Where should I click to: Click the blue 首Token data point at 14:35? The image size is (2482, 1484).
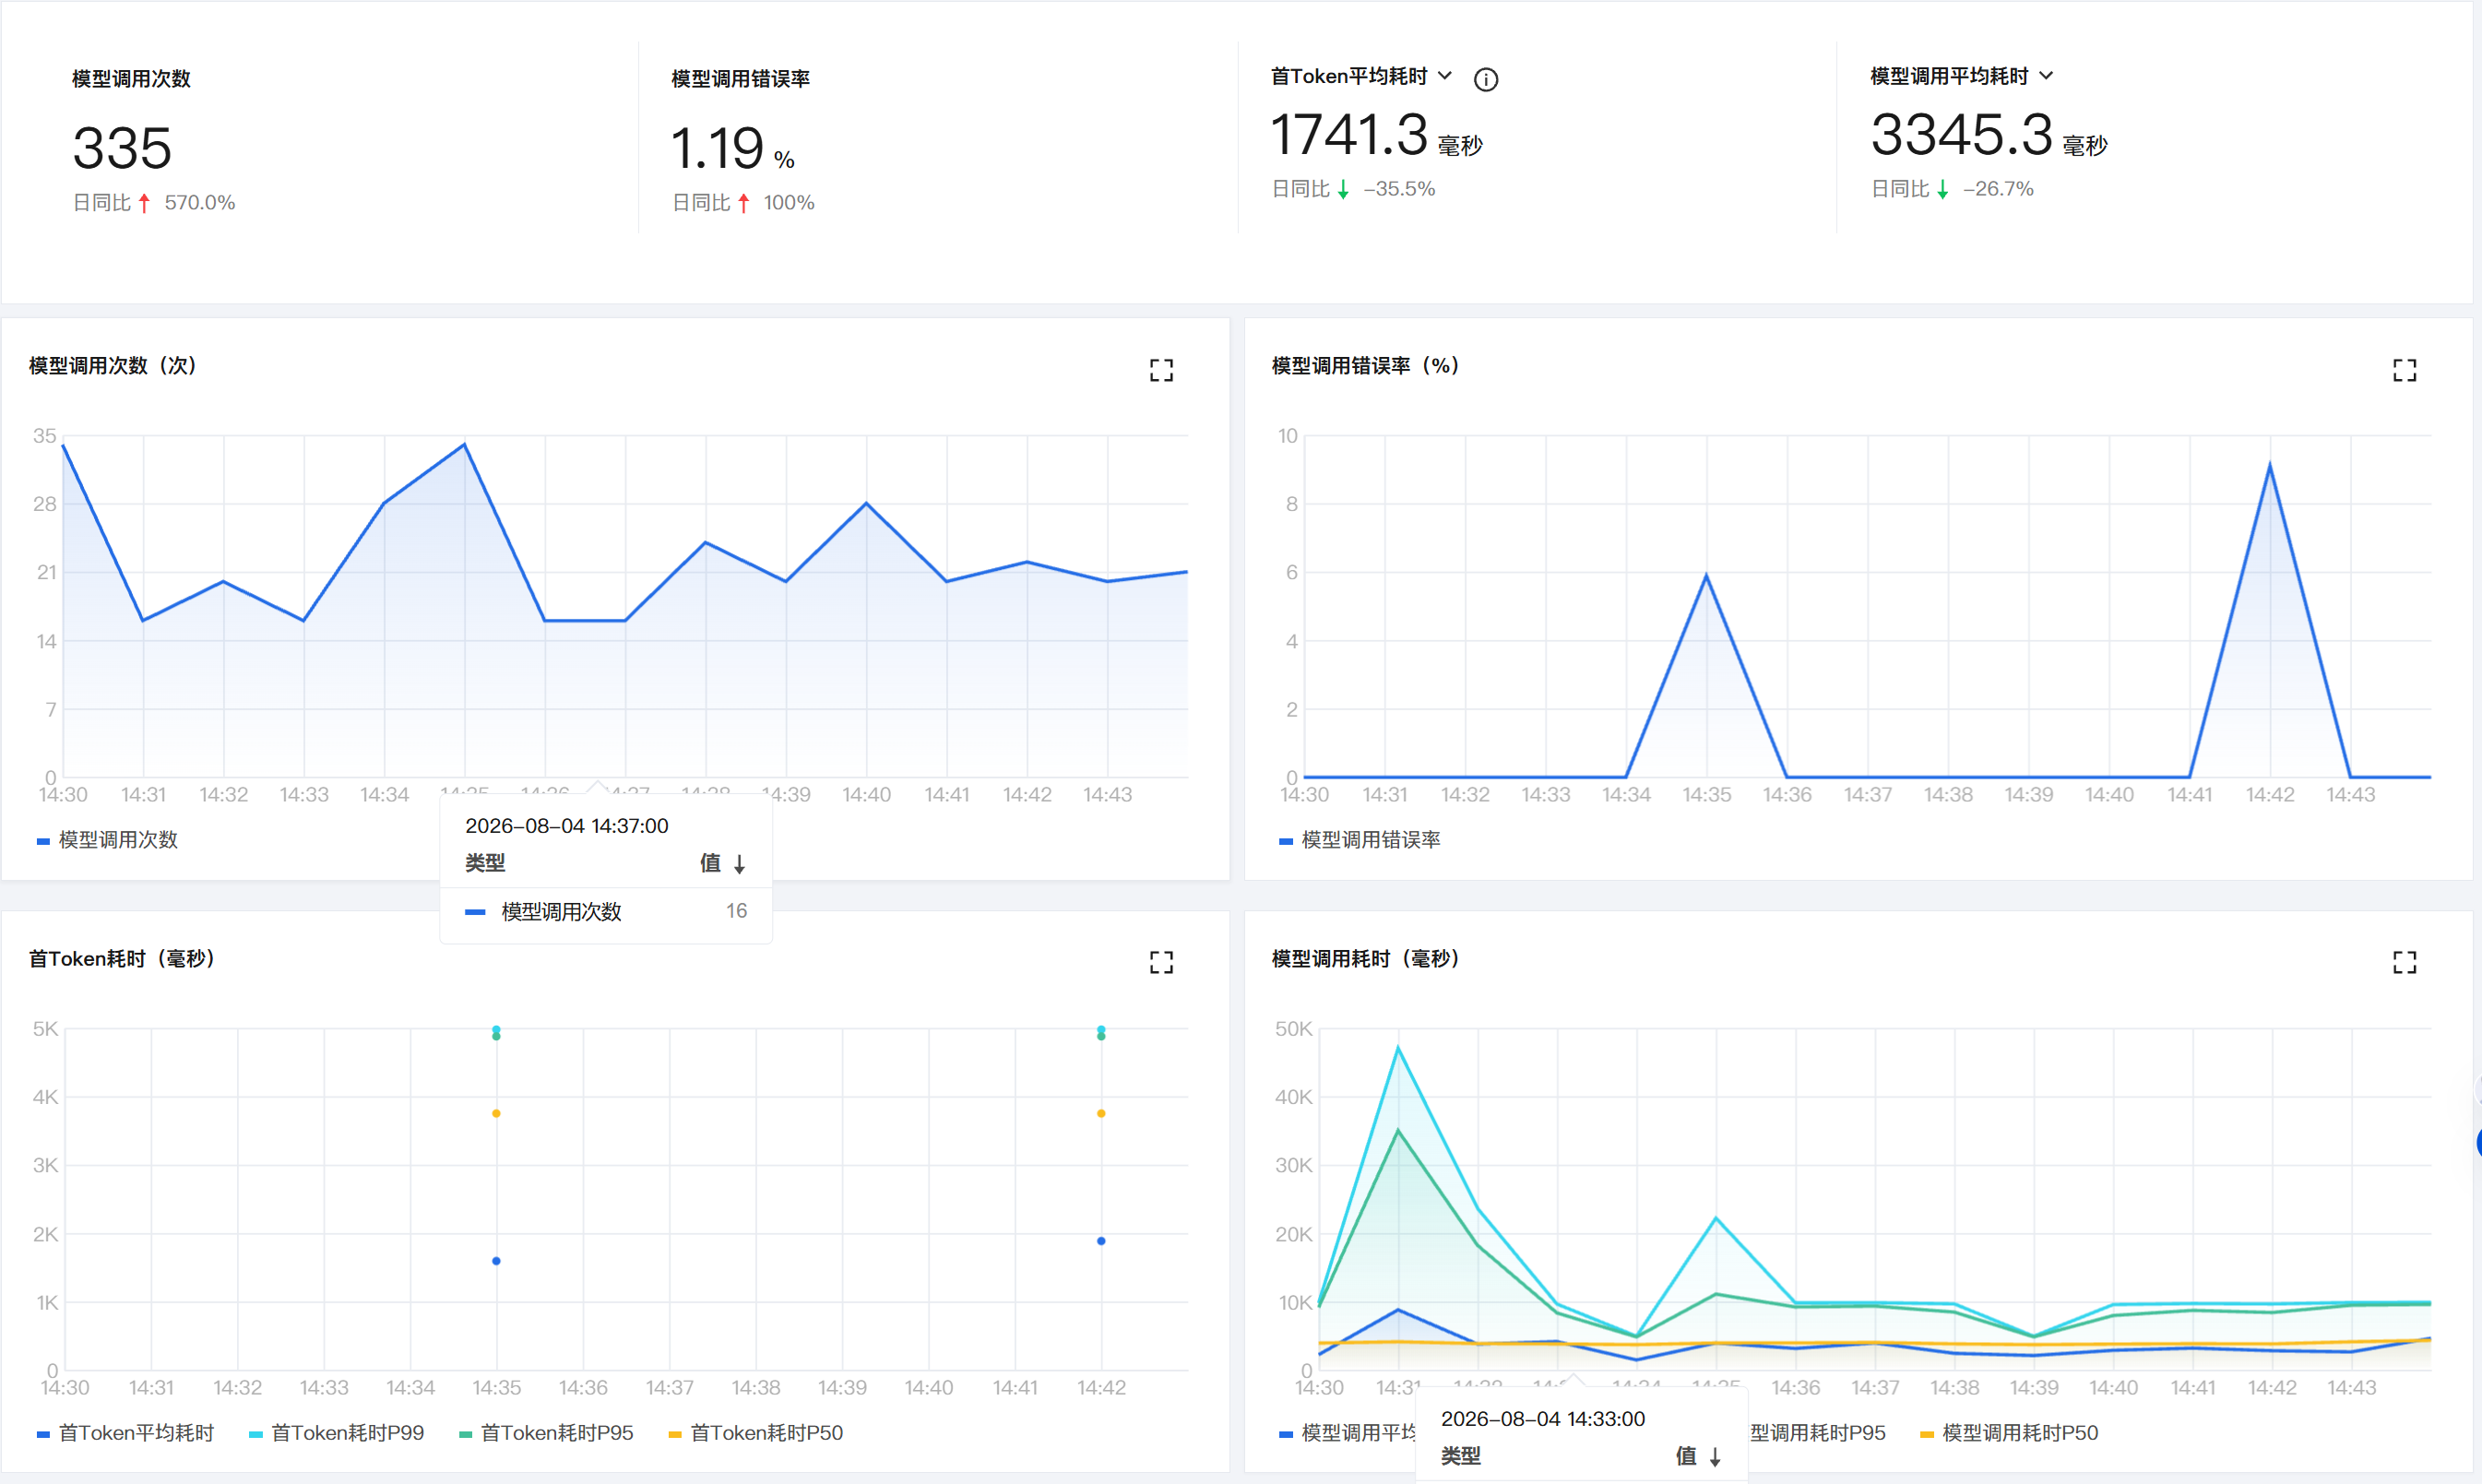[x=496, y=1261]
